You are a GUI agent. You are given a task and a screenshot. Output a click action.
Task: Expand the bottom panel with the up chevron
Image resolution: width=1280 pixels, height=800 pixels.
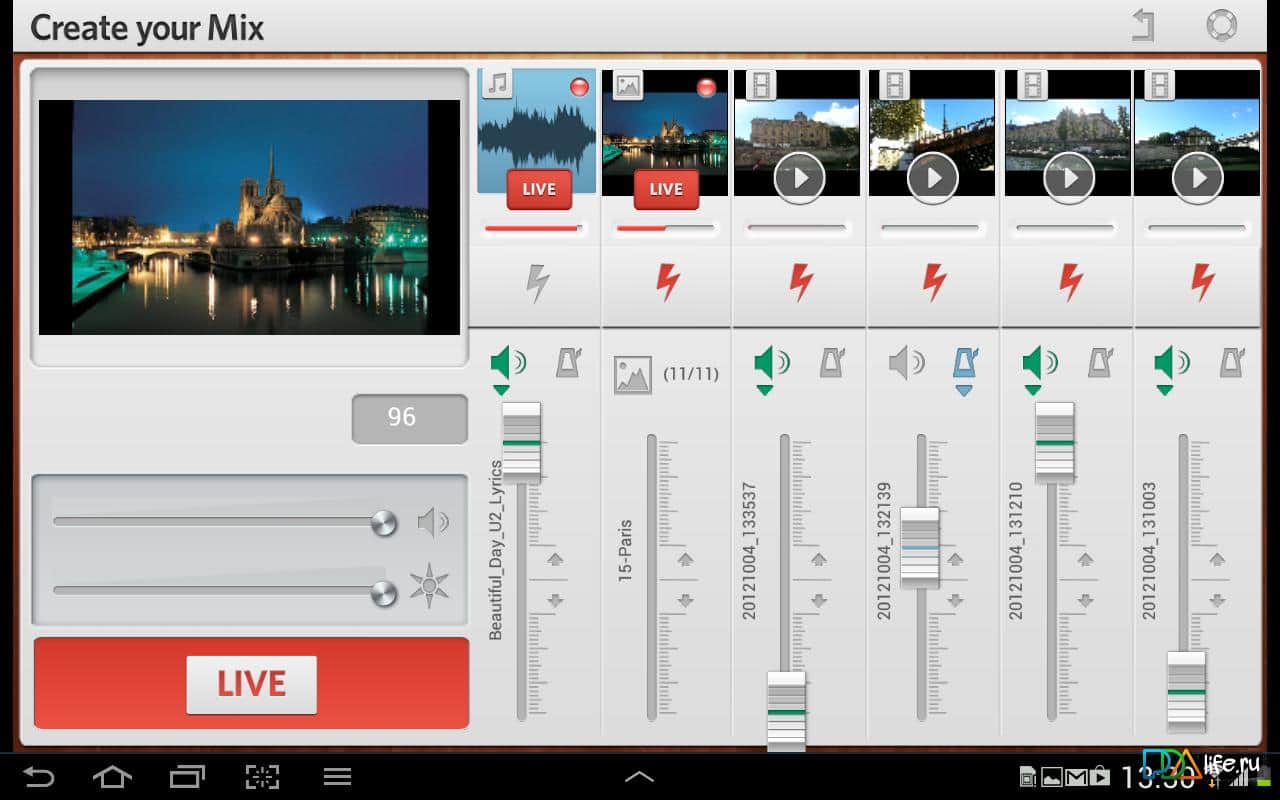pos(639,776)
